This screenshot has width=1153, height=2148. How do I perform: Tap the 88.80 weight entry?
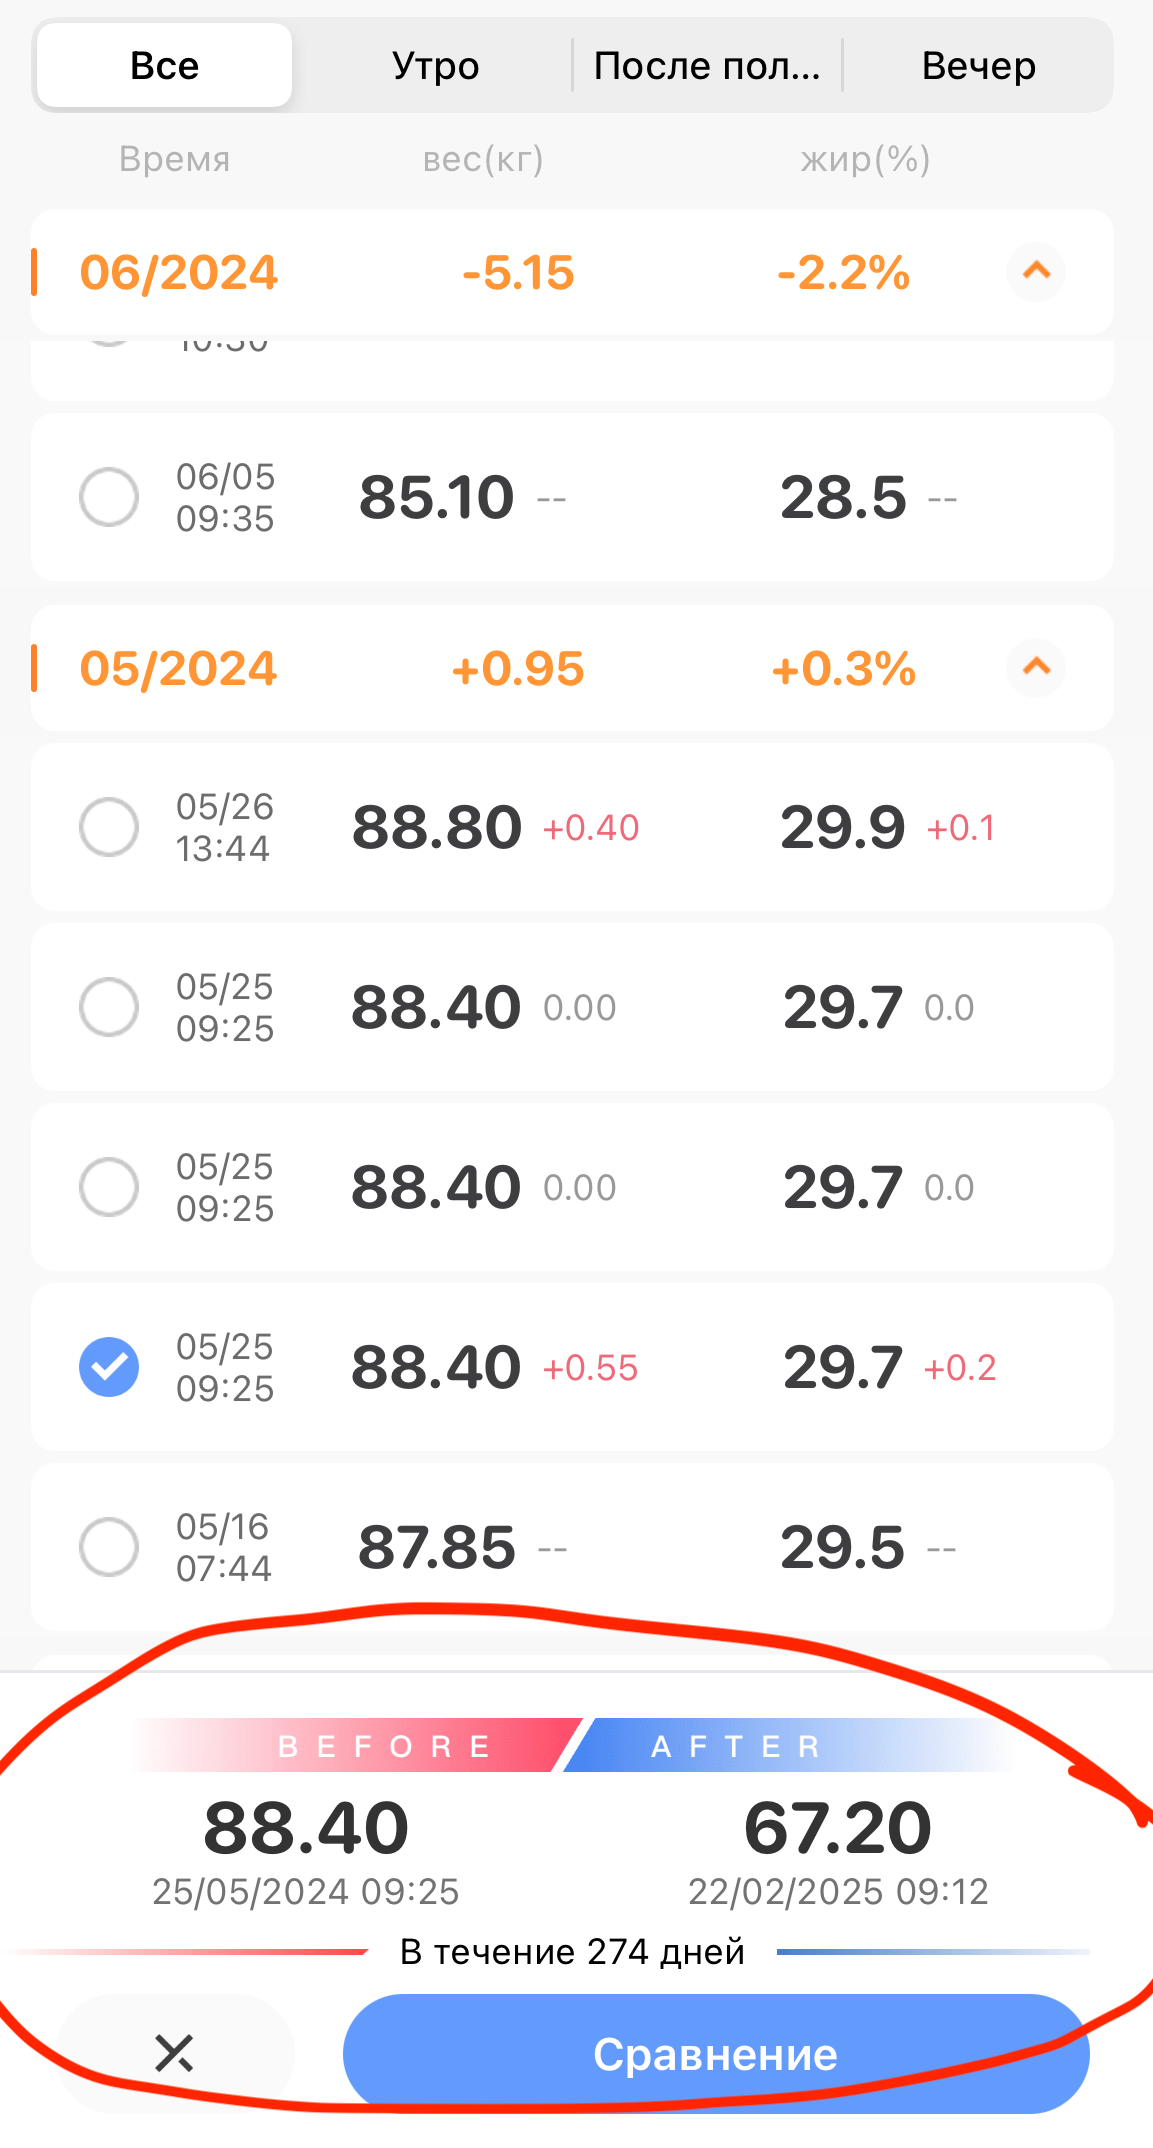[x=437, y=828]
